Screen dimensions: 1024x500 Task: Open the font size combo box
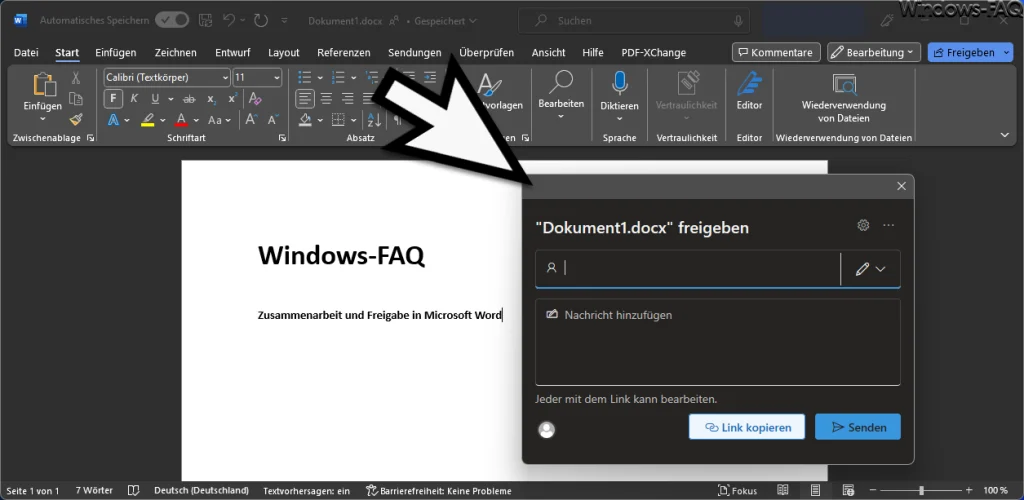(257, 78)
